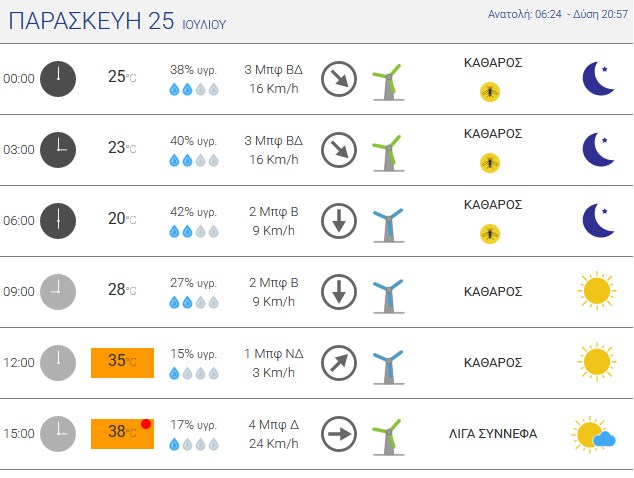Click the clock icon for 00:00
This screenshot has height=478, width=634.
(58, 79)
